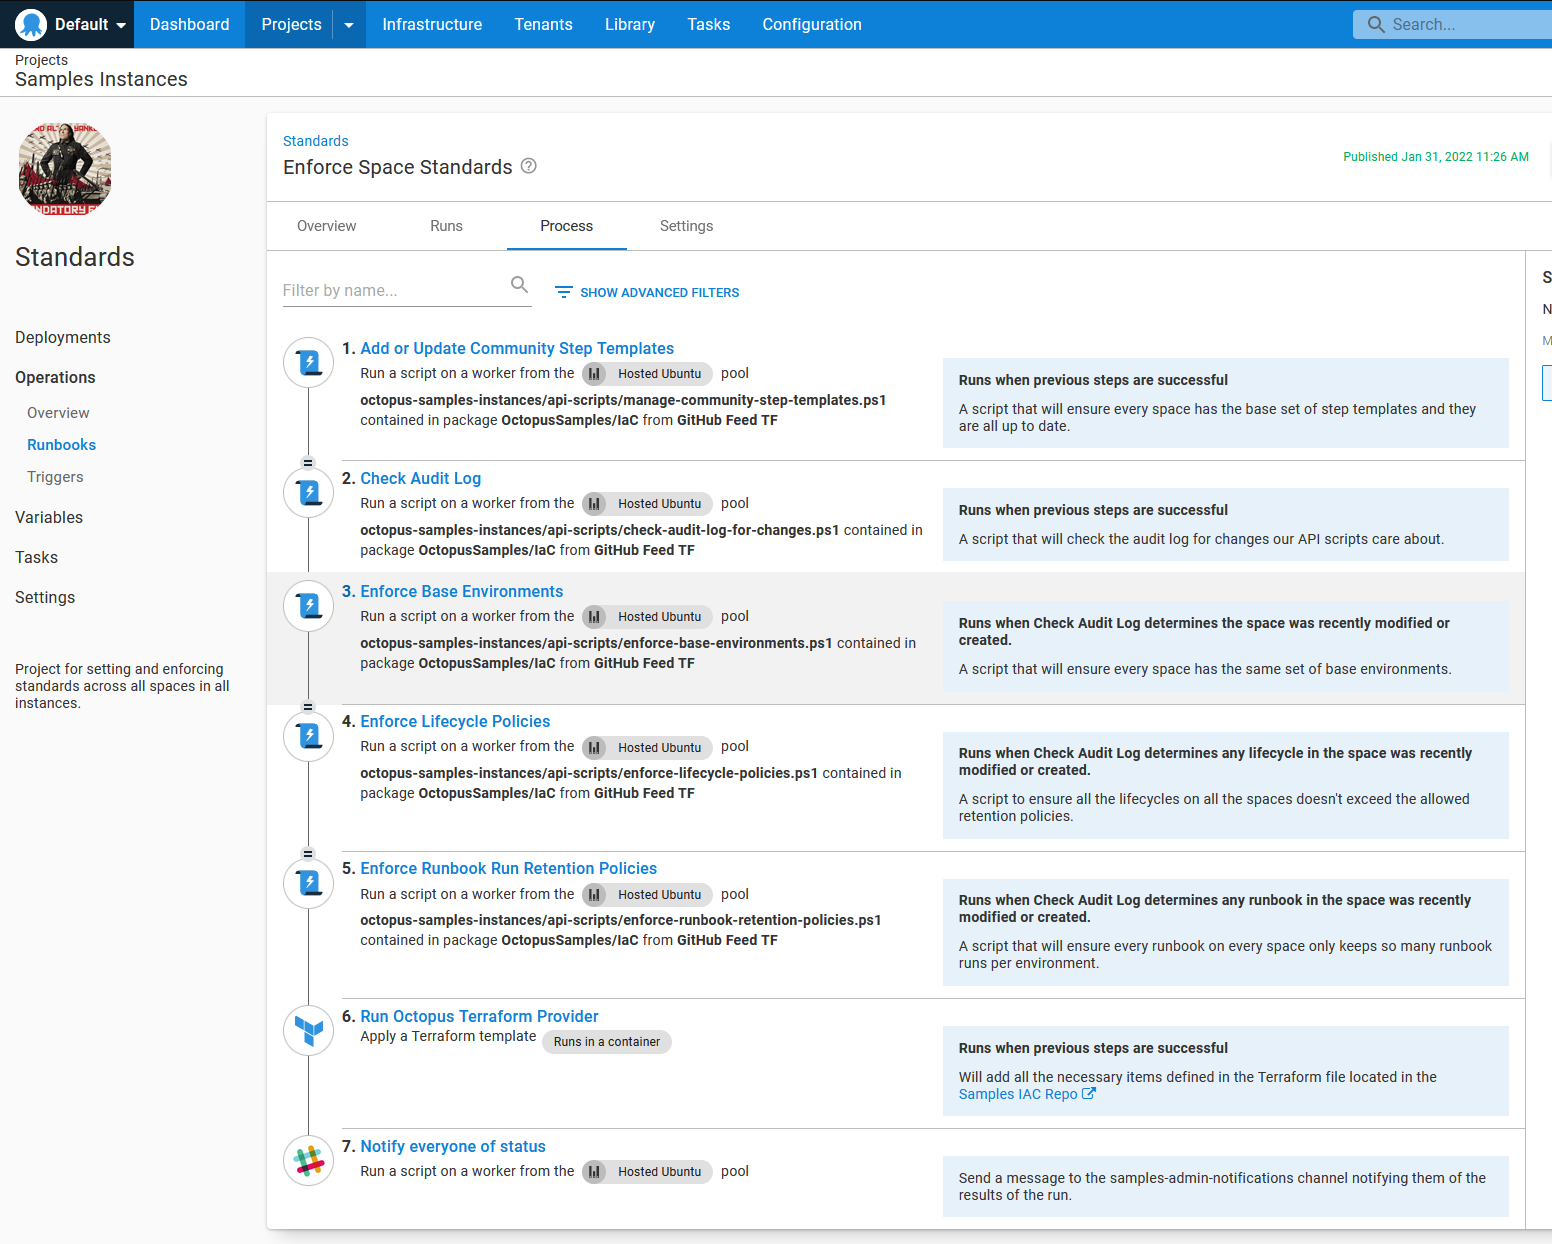Open the Settings tab of the runbook
Image resolution: width=1552 pixels, height=1244 pixels.
(x=686, y=226)
